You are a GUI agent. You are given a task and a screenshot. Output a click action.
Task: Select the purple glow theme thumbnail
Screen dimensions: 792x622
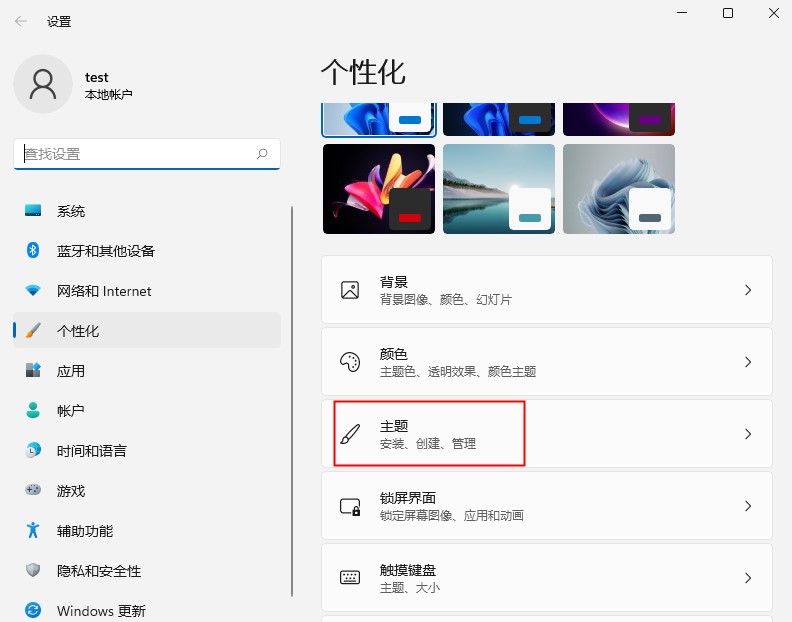click(619, 119)
